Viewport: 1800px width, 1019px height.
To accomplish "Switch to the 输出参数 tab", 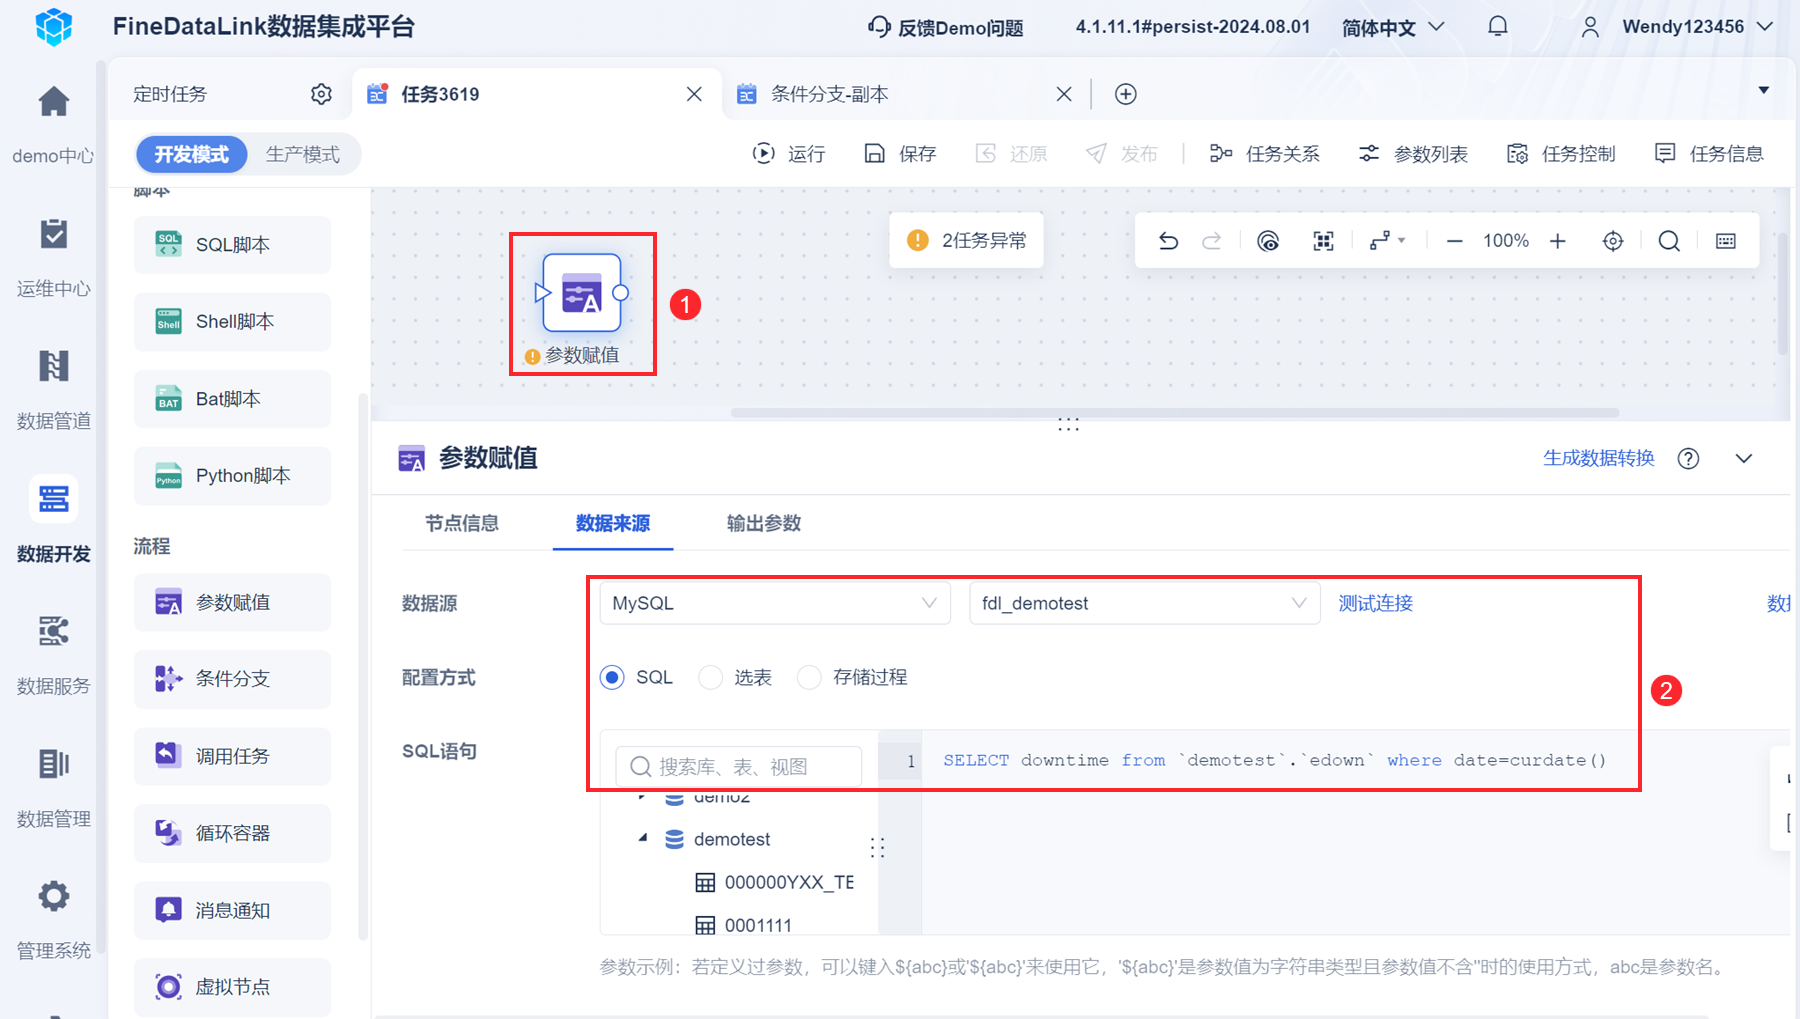I will (764, 523).
